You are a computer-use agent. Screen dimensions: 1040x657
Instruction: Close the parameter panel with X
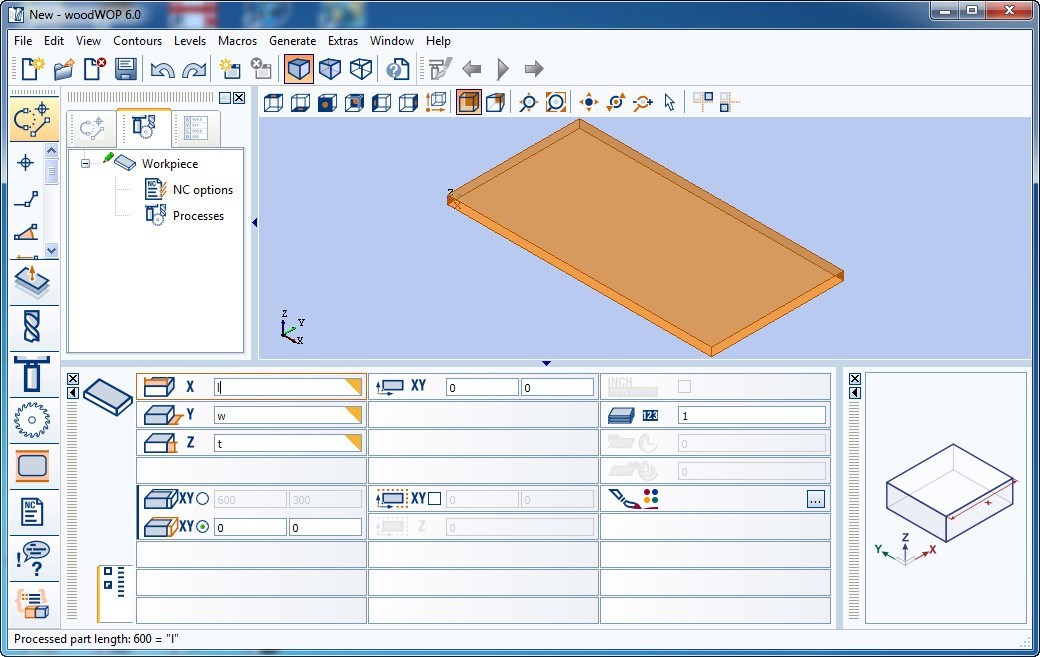tap(73, 379)
